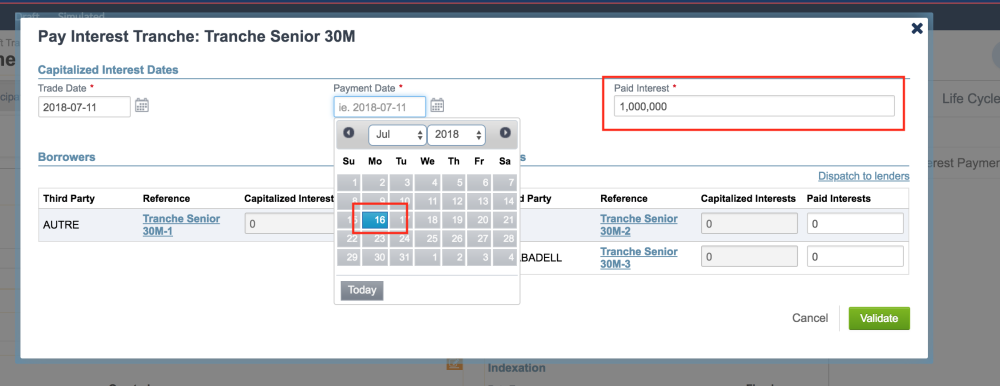The width and height of the screenshot is (1000, 386).
Task: Focus the Paid Interest input field
Action: point(754,107)
